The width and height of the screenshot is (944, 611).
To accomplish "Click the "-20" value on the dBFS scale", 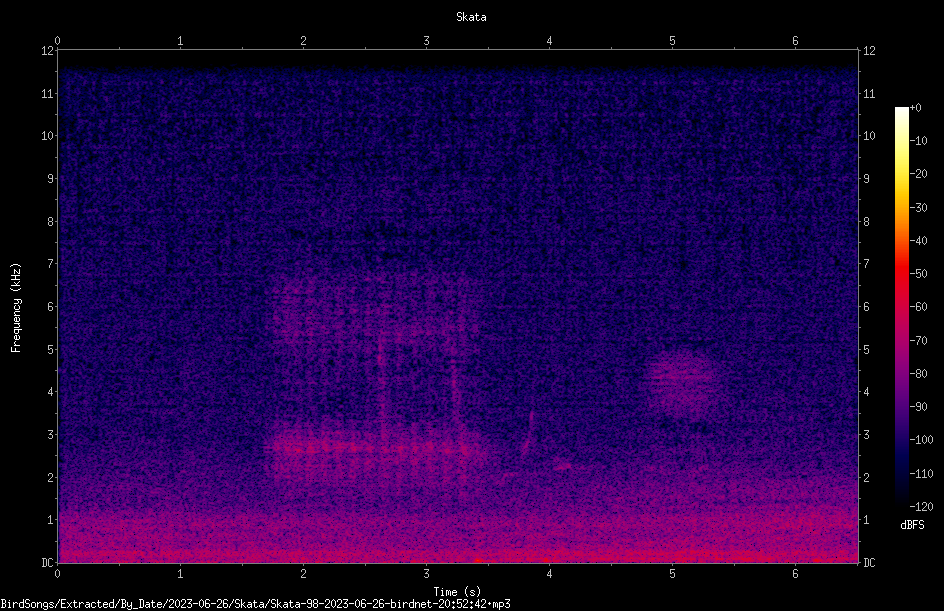I will tap(918, 174).
